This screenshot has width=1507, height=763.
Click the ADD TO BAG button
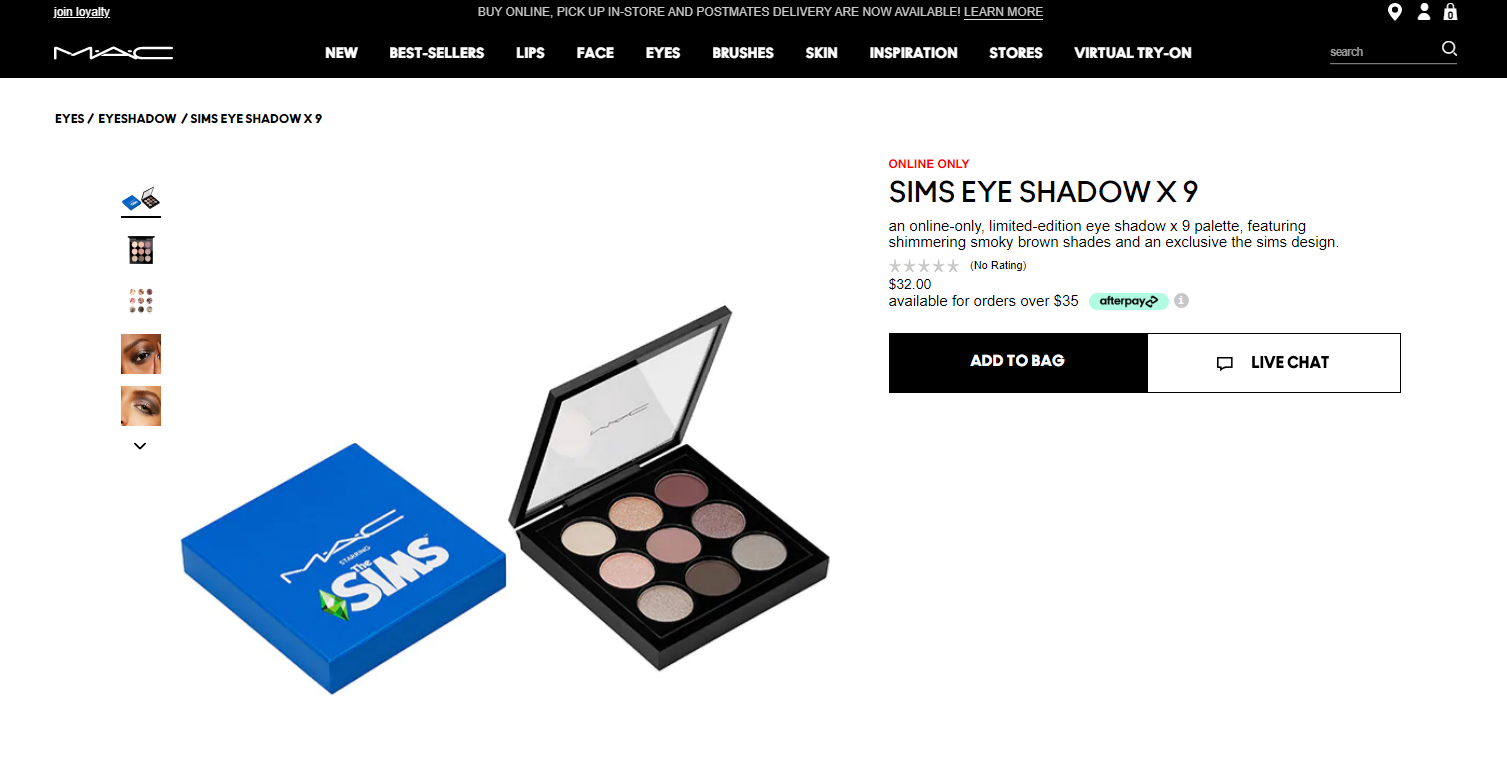point(1018,362)
